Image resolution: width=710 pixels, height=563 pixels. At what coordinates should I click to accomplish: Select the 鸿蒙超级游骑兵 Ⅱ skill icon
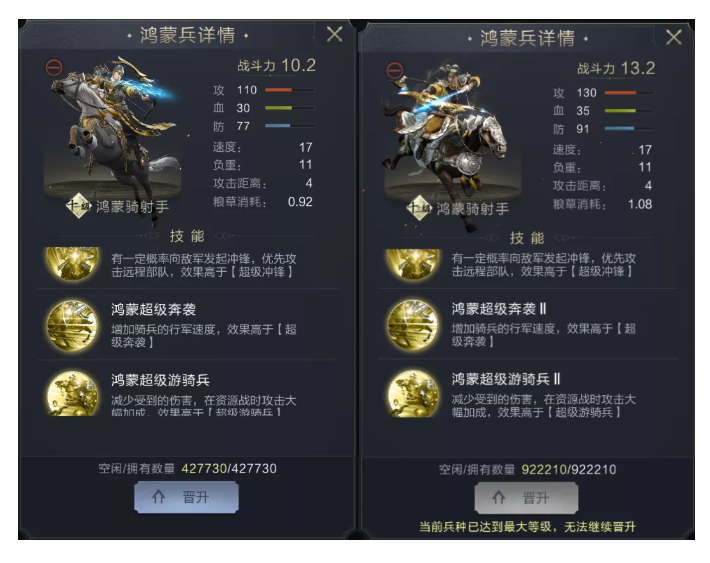(x=413, y=393)
